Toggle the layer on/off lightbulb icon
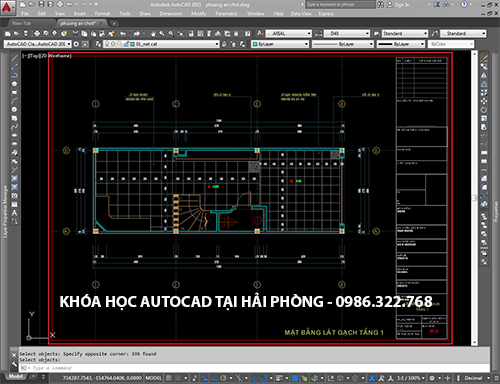 (107, 44)
